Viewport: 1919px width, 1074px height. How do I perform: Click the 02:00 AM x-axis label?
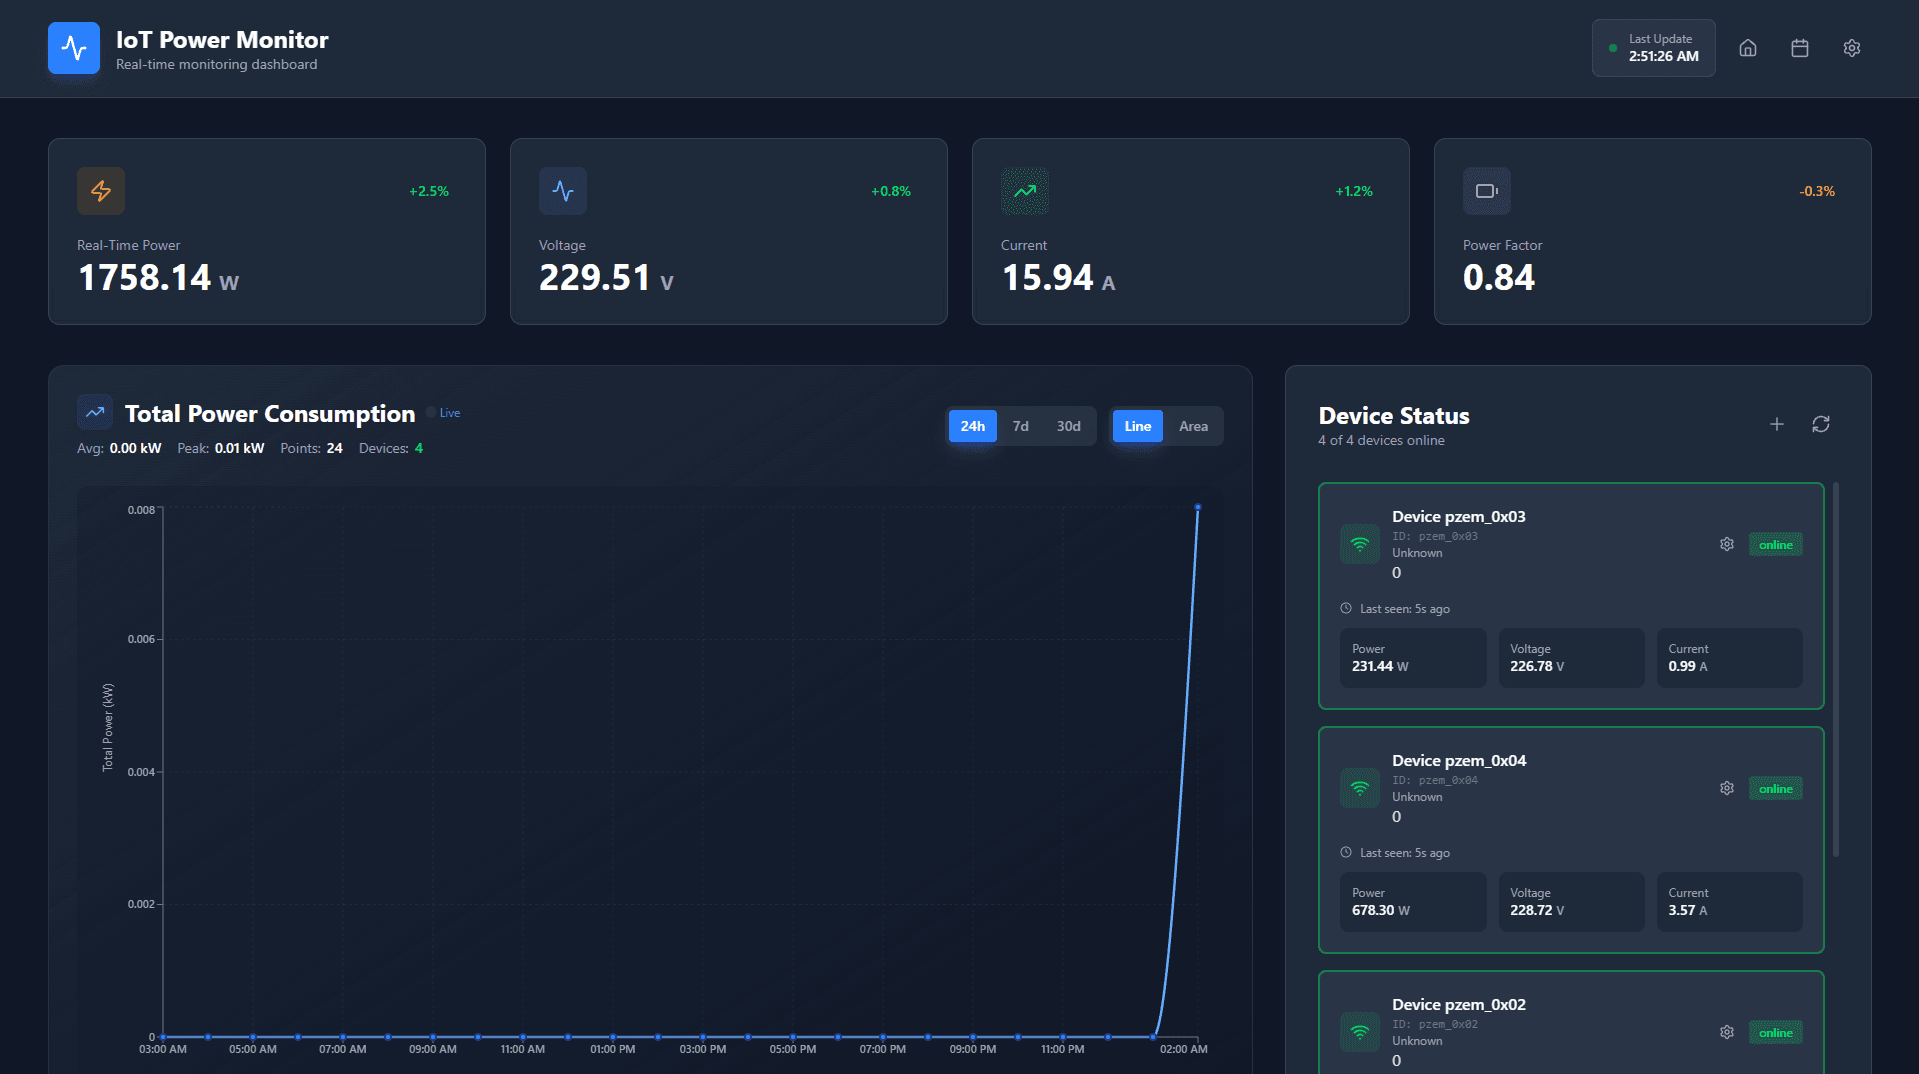pyautogui.click(x=1184, y=1049)
